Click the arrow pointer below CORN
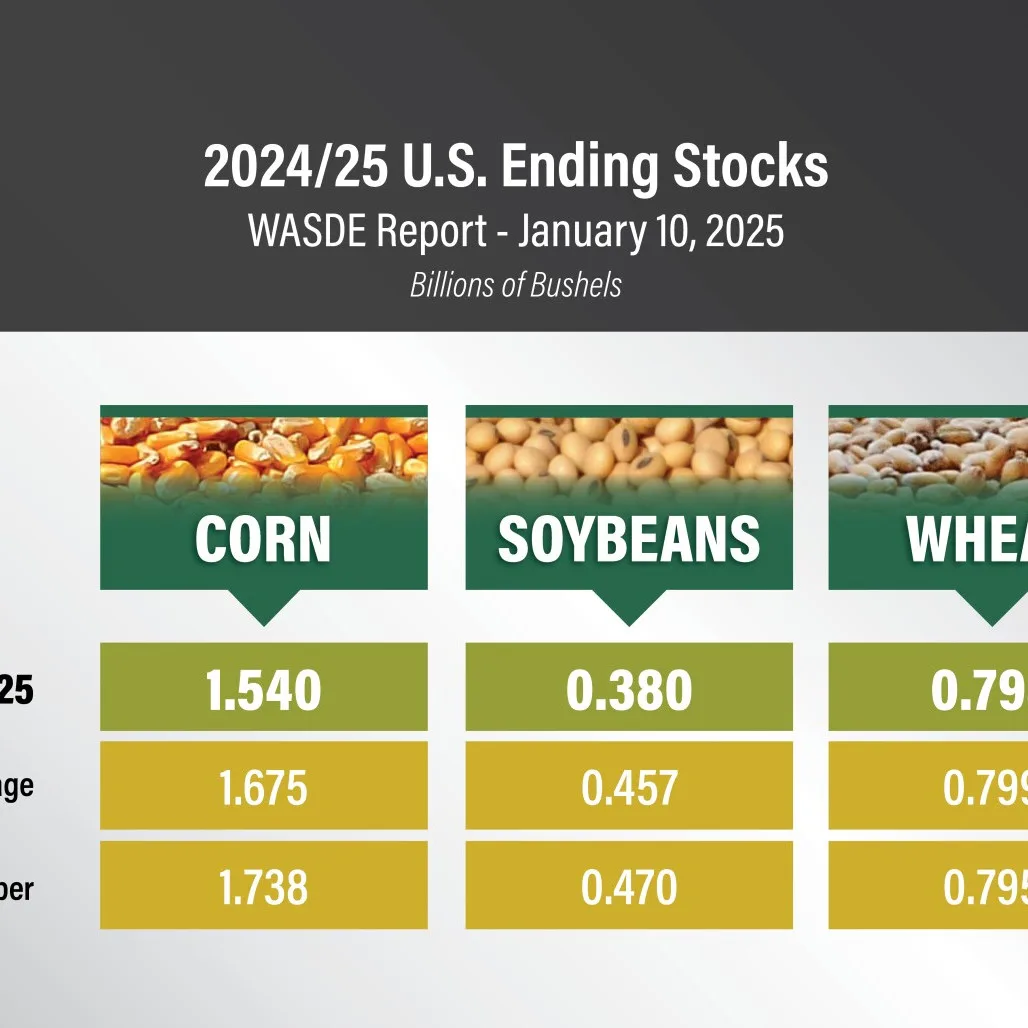Image resolution: width=1028 pixels, height=1028 pixels. tap(264, 608)
